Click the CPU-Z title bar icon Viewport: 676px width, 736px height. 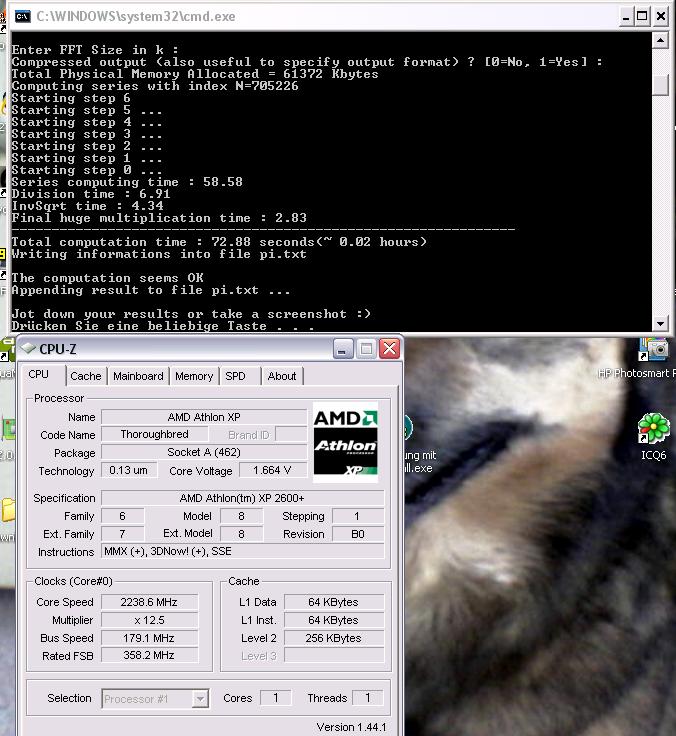click(x=28, y=348)
